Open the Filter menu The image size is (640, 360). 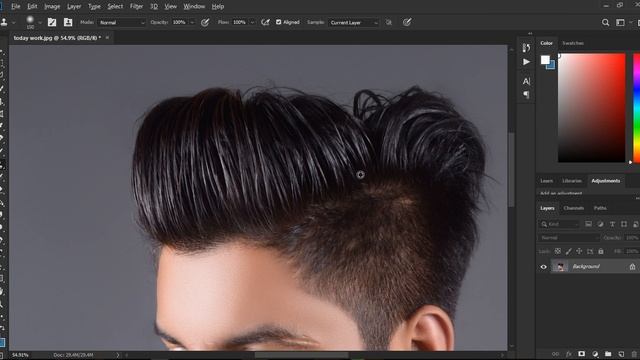(136, 7)
